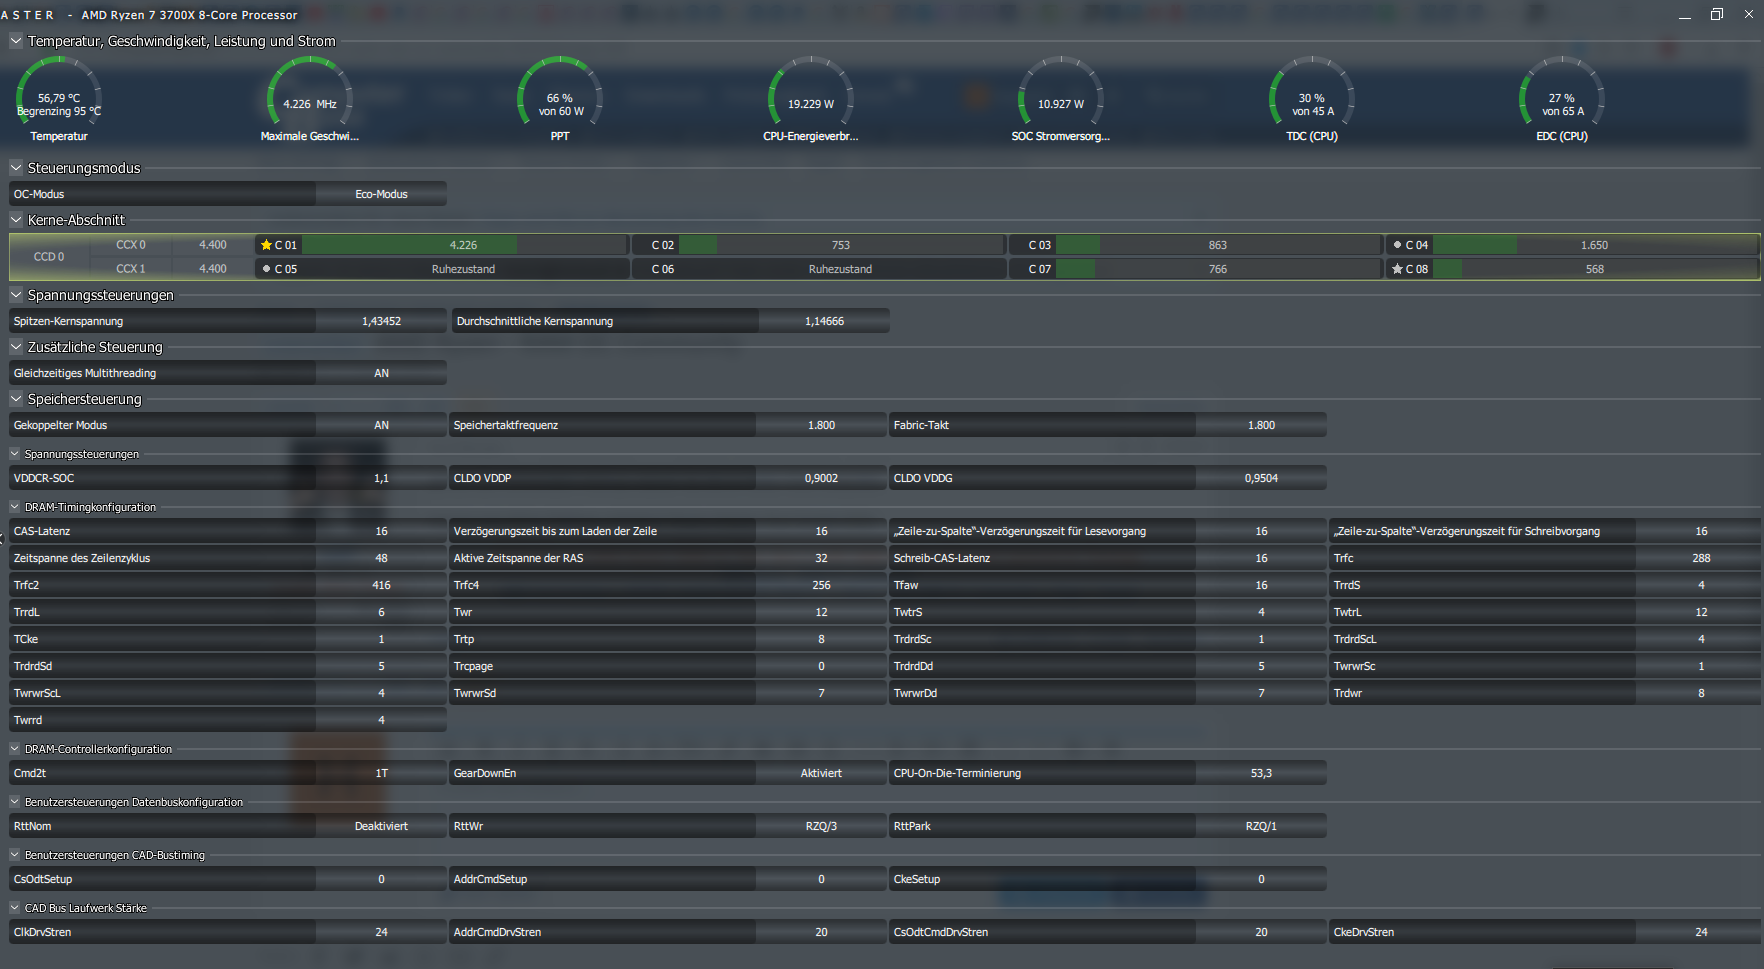Collapse the Benutzersteuerungen Datenbuskonfiguration subsection
The image size is (1764, 969).
(15, 802)
